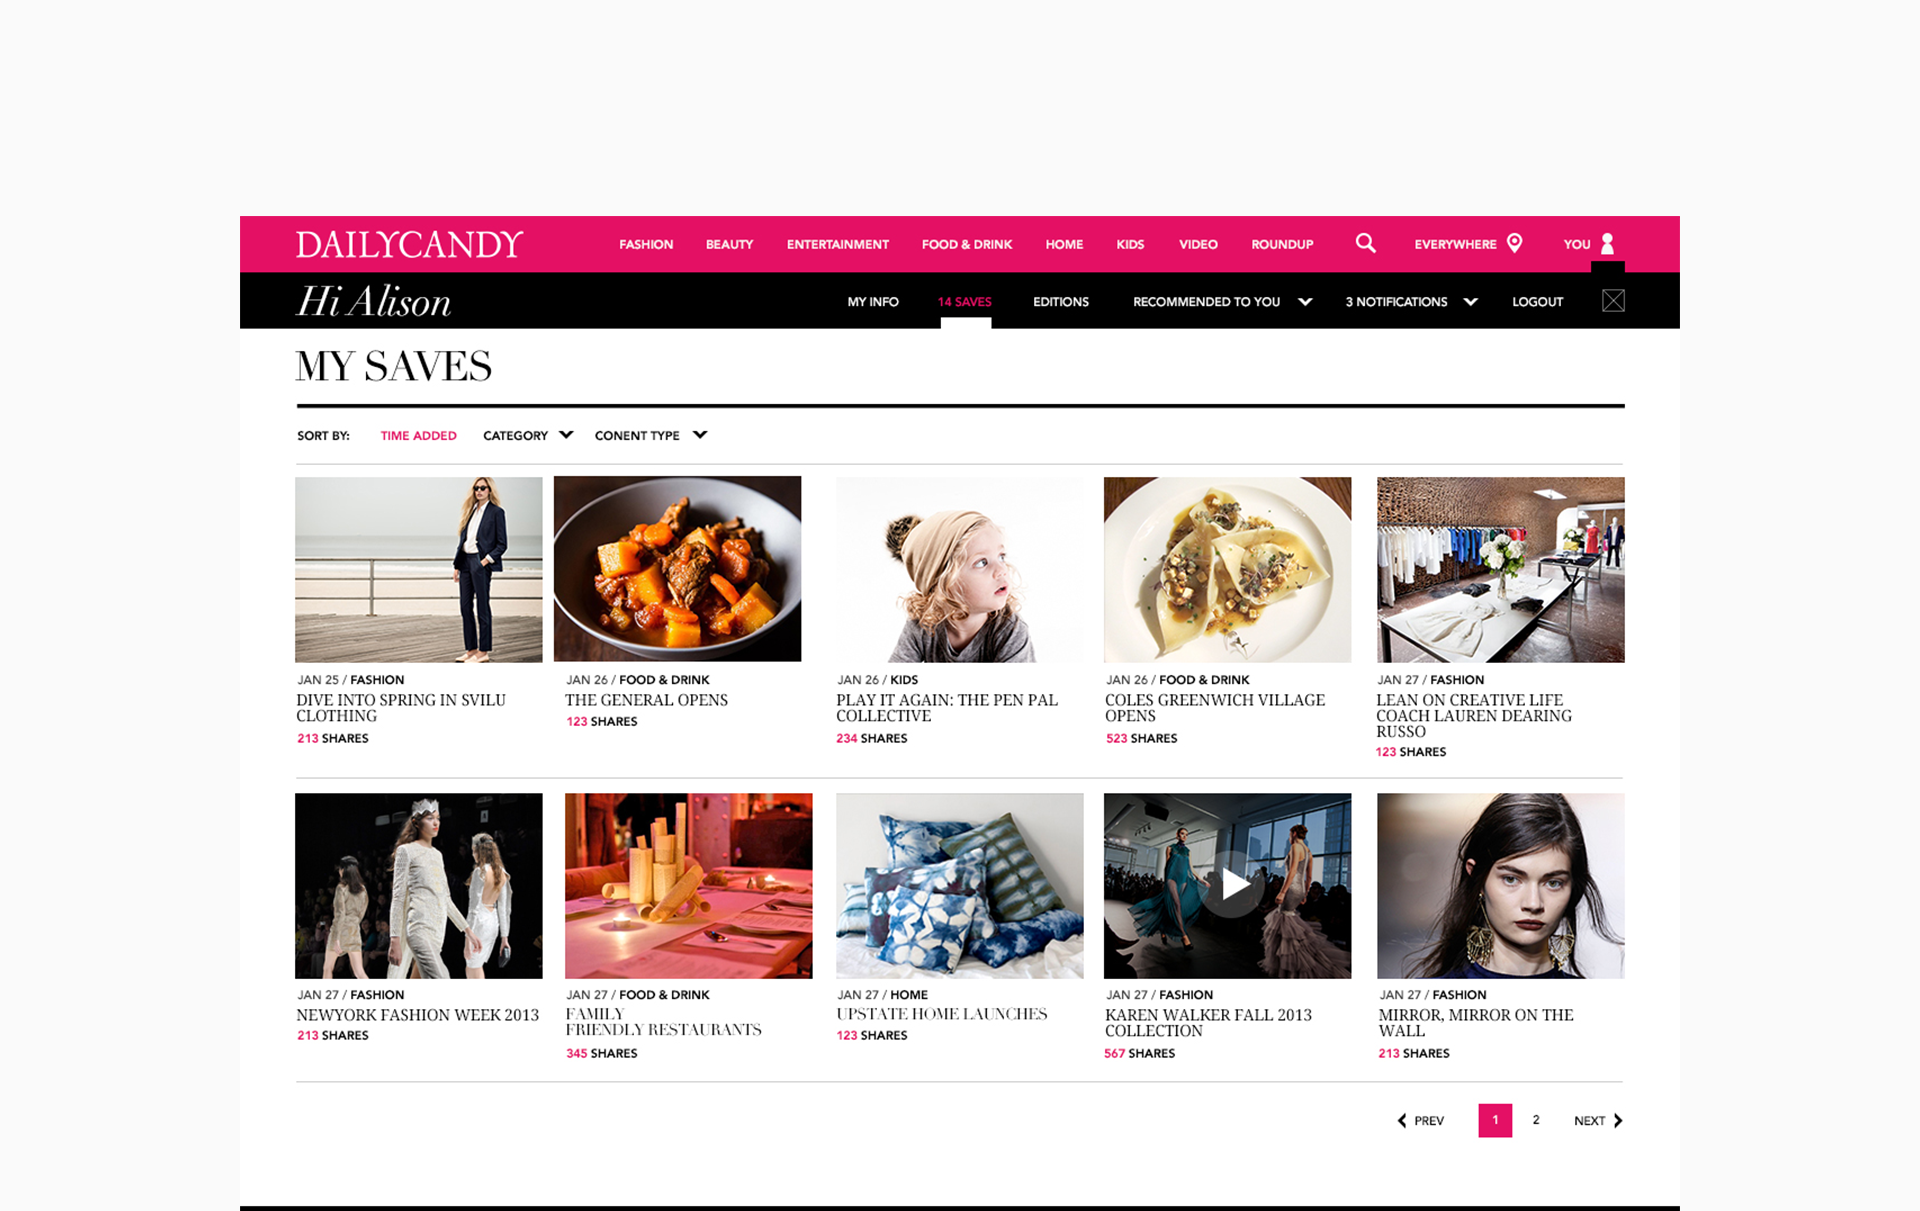Play the Karen Walker Fall 2013 video
This screenshot has height=1211, width=1920.
[x=1234, y=885]
